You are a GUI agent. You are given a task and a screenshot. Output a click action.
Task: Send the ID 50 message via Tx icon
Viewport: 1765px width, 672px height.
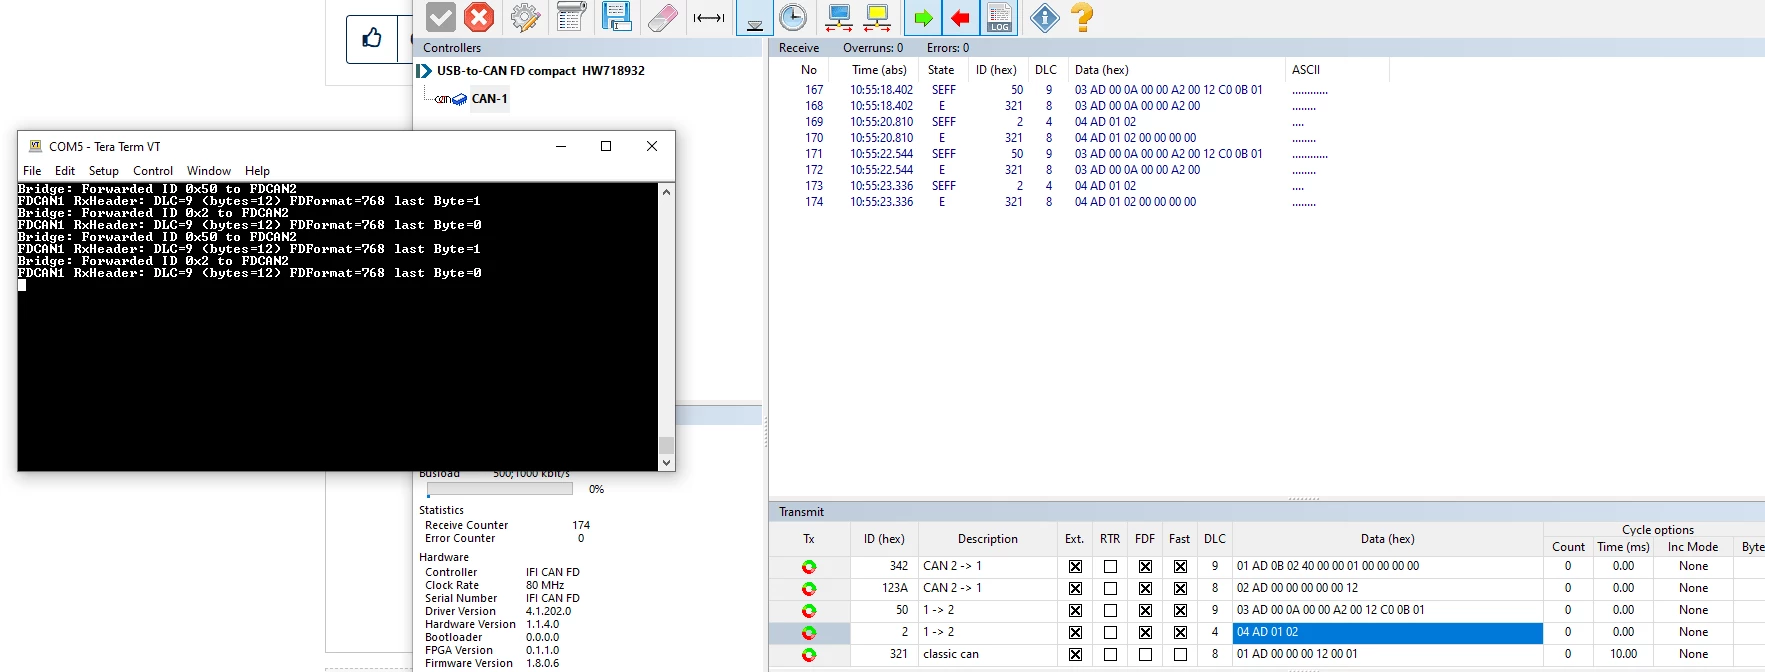[x=809, y=611]
